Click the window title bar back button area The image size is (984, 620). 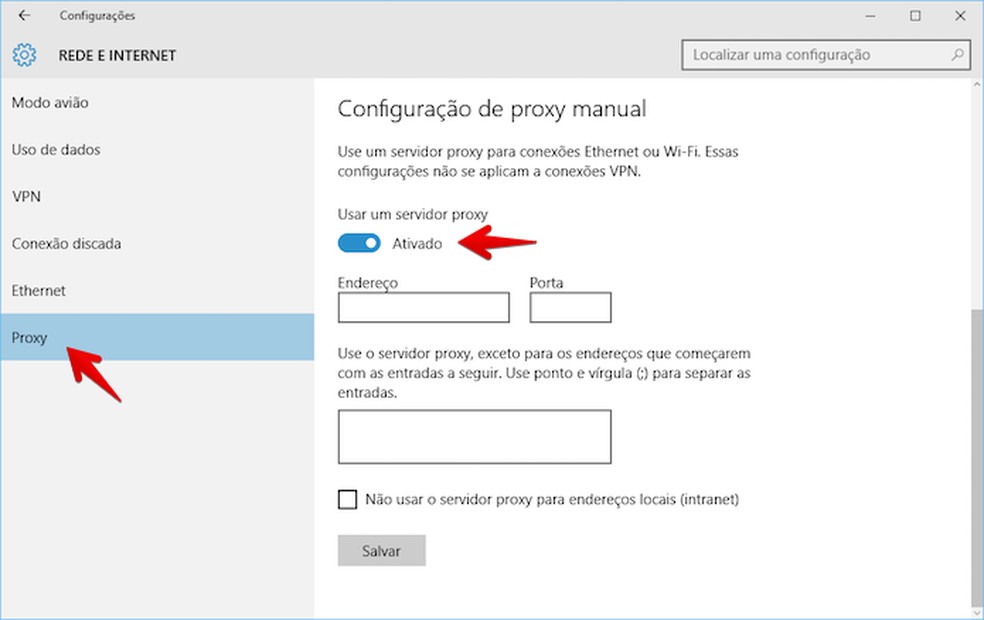tap(22, 15)
